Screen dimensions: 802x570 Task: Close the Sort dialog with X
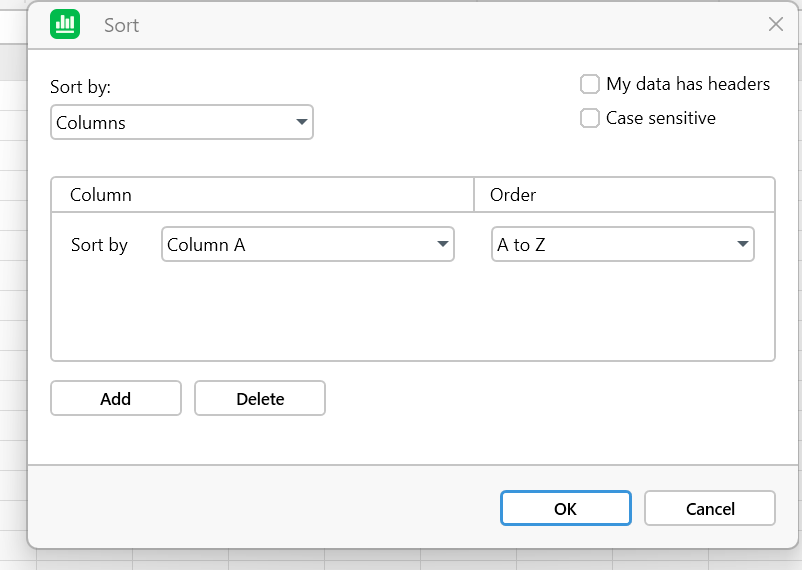pos(775,25)
